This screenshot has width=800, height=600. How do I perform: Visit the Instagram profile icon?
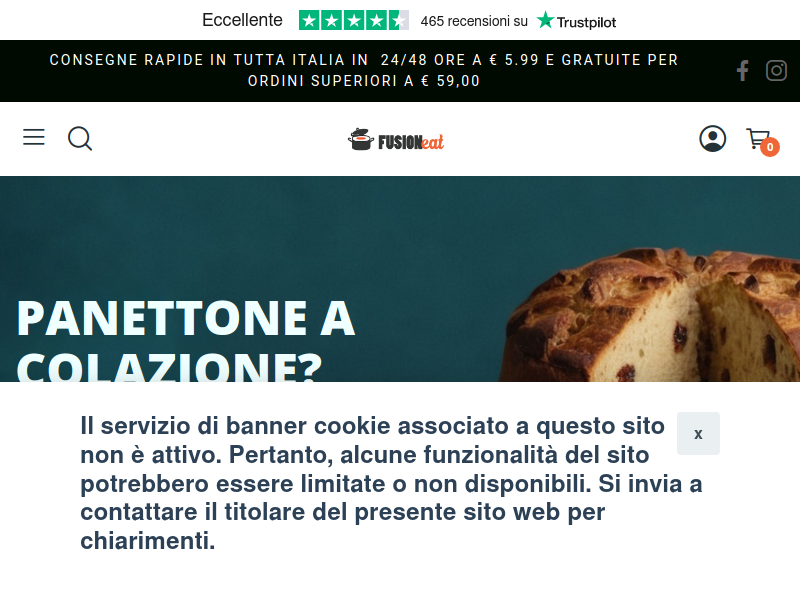(x=776, y=70)
